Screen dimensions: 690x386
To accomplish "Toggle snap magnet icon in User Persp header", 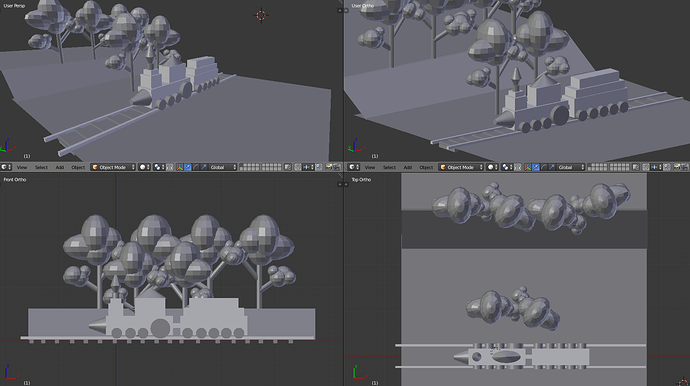I will click(x=298, y=167).
